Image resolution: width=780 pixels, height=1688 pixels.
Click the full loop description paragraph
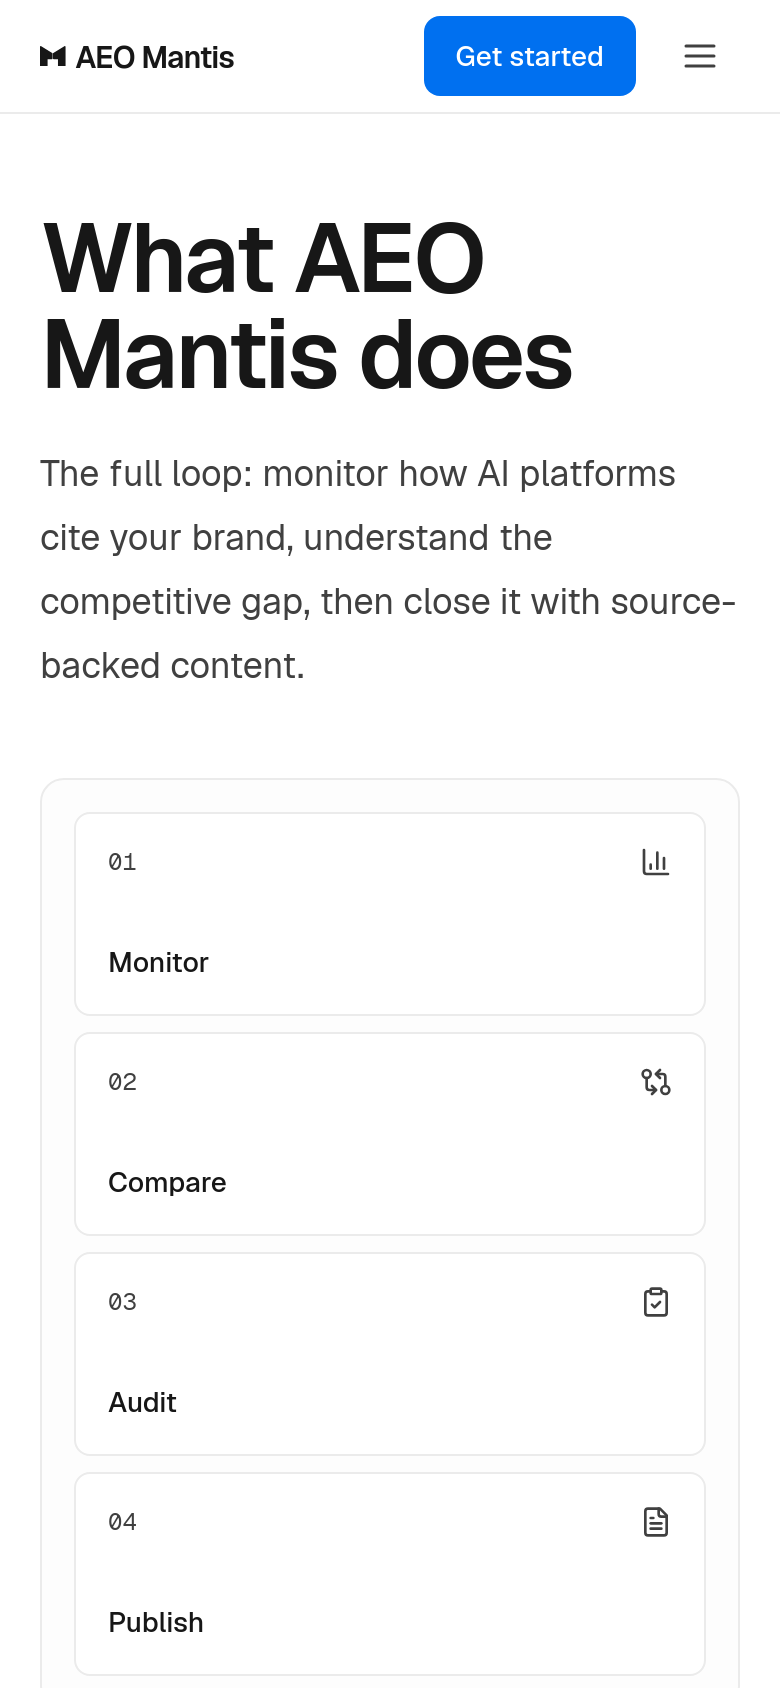[388, 570]
